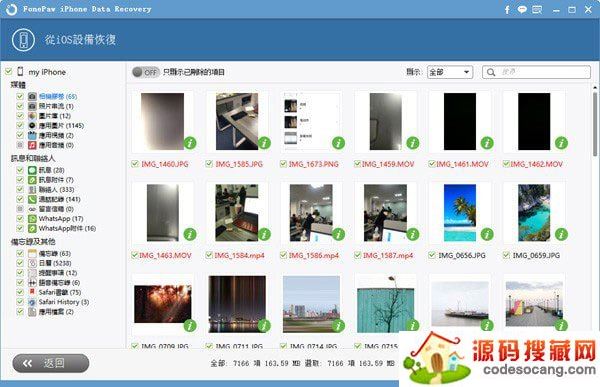Click the search field at top right

coord(536,72)
